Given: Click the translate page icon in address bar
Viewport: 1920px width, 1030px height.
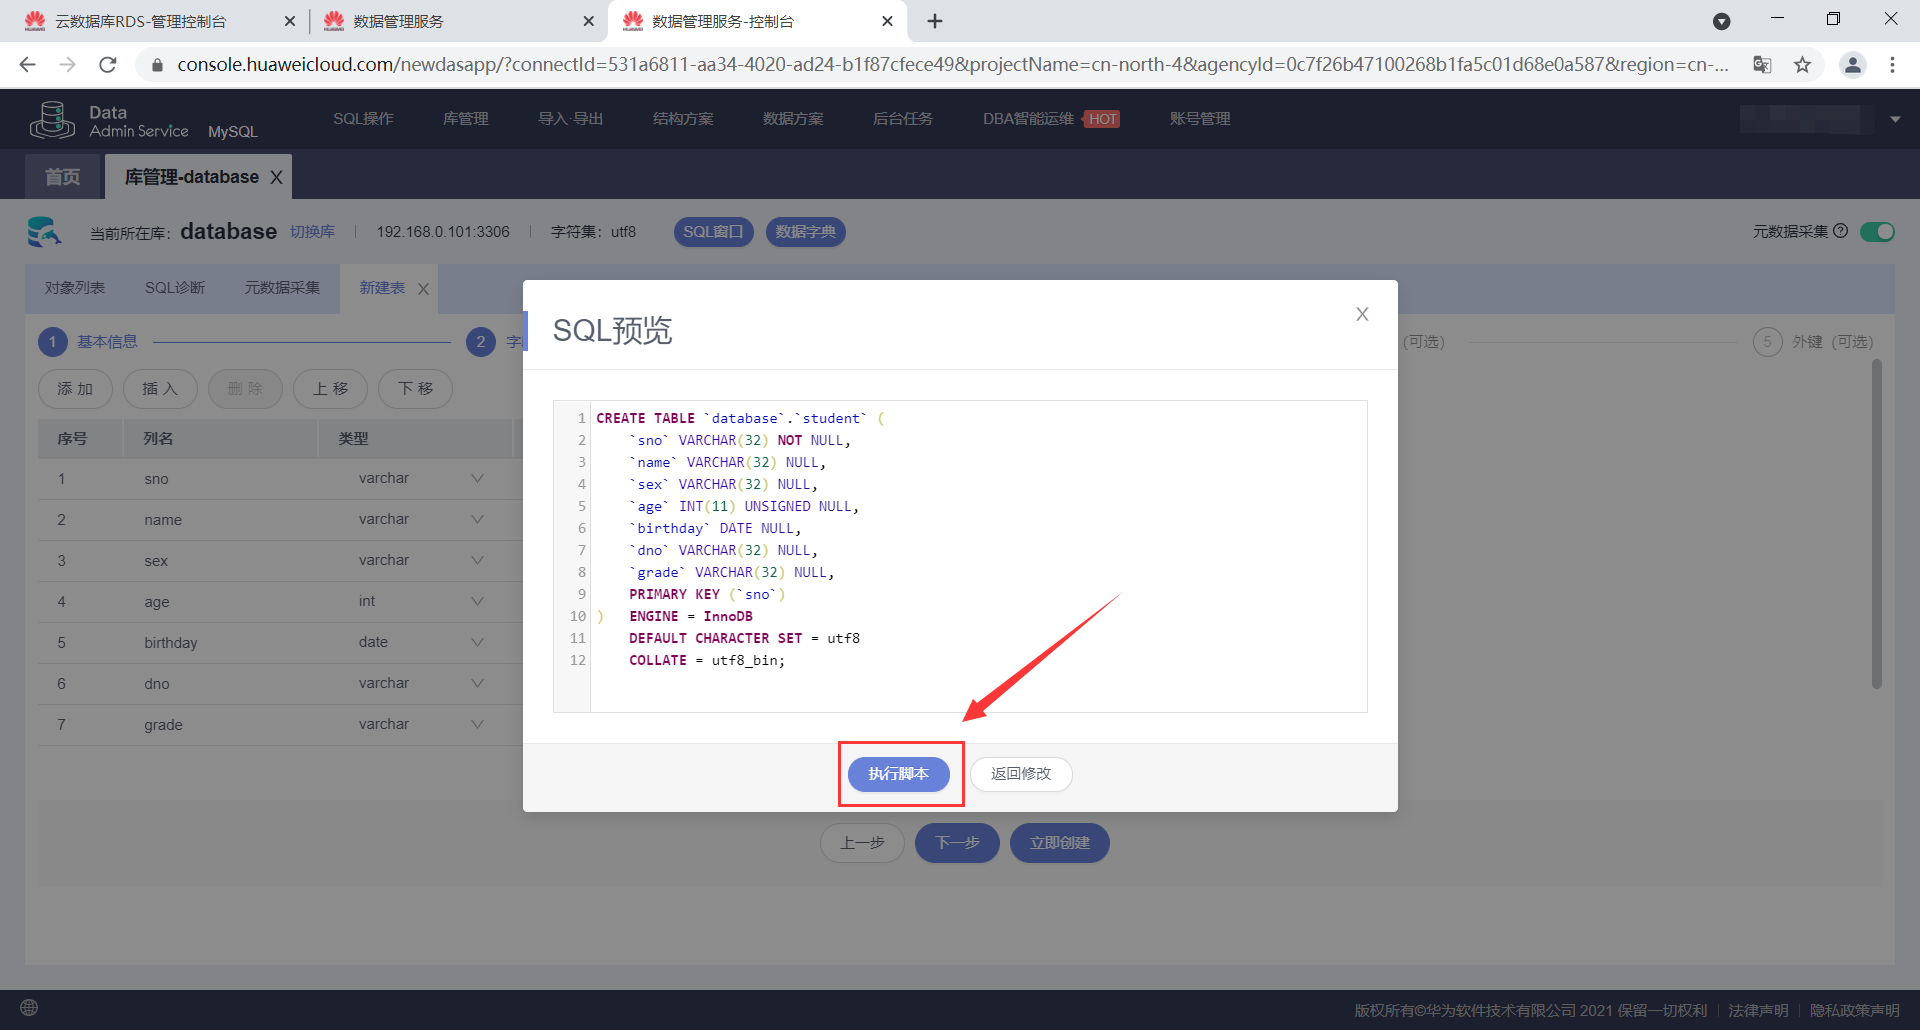Looking at the screenshot, I should click(x=1762, y=65).
